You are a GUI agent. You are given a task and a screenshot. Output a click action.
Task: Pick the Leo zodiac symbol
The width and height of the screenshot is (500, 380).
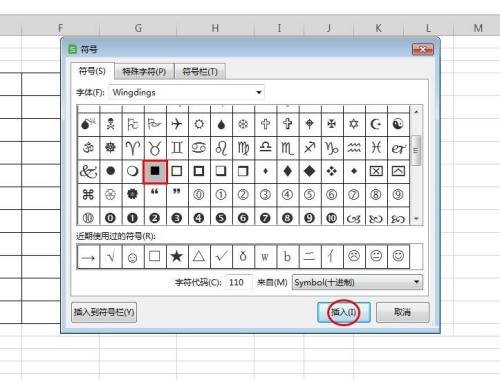coord(221,148)
